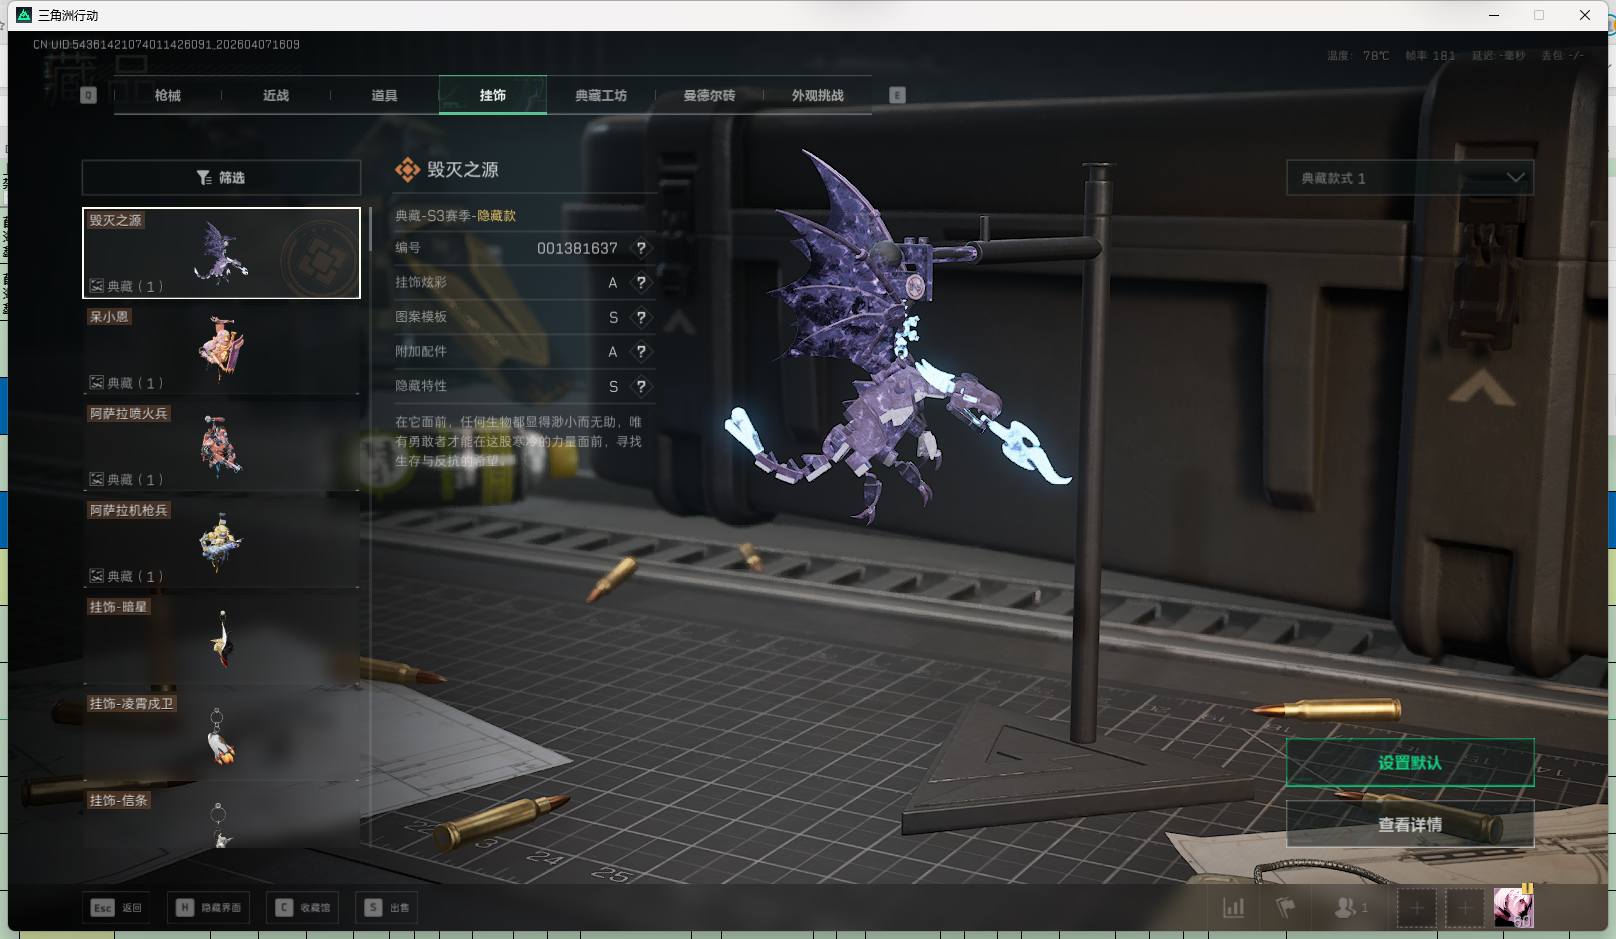This screenshot has height=939, width=1616.
Task: Click the player avatar portrait
Action: coord(1513,908)
